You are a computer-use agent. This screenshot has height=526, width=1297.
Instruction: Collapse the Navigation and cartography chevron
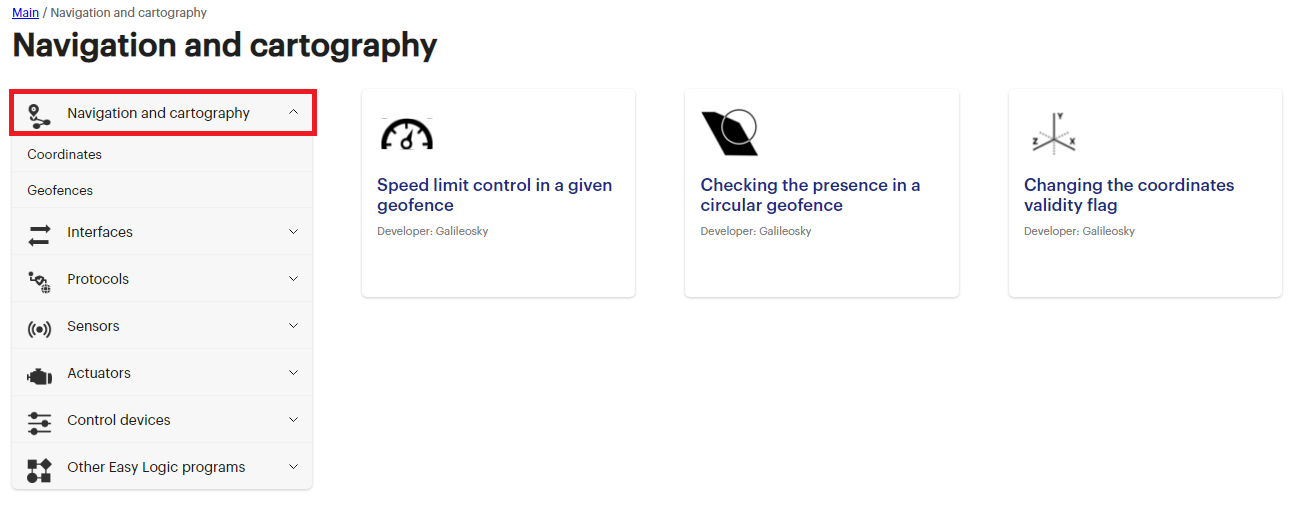pos(293,113)
